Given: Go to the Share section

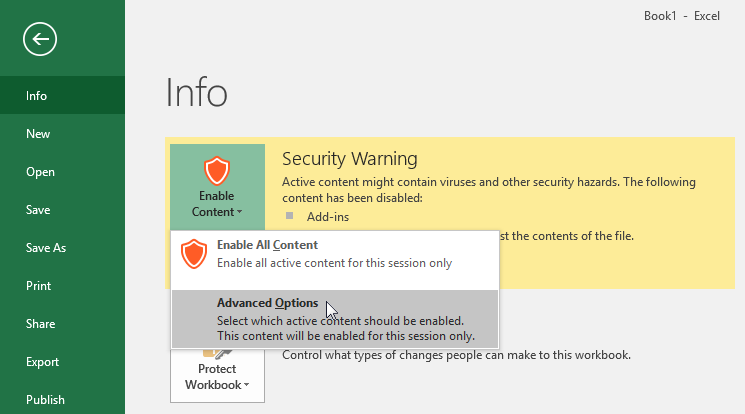Looking at the screenshot, I should pos(40,324).
